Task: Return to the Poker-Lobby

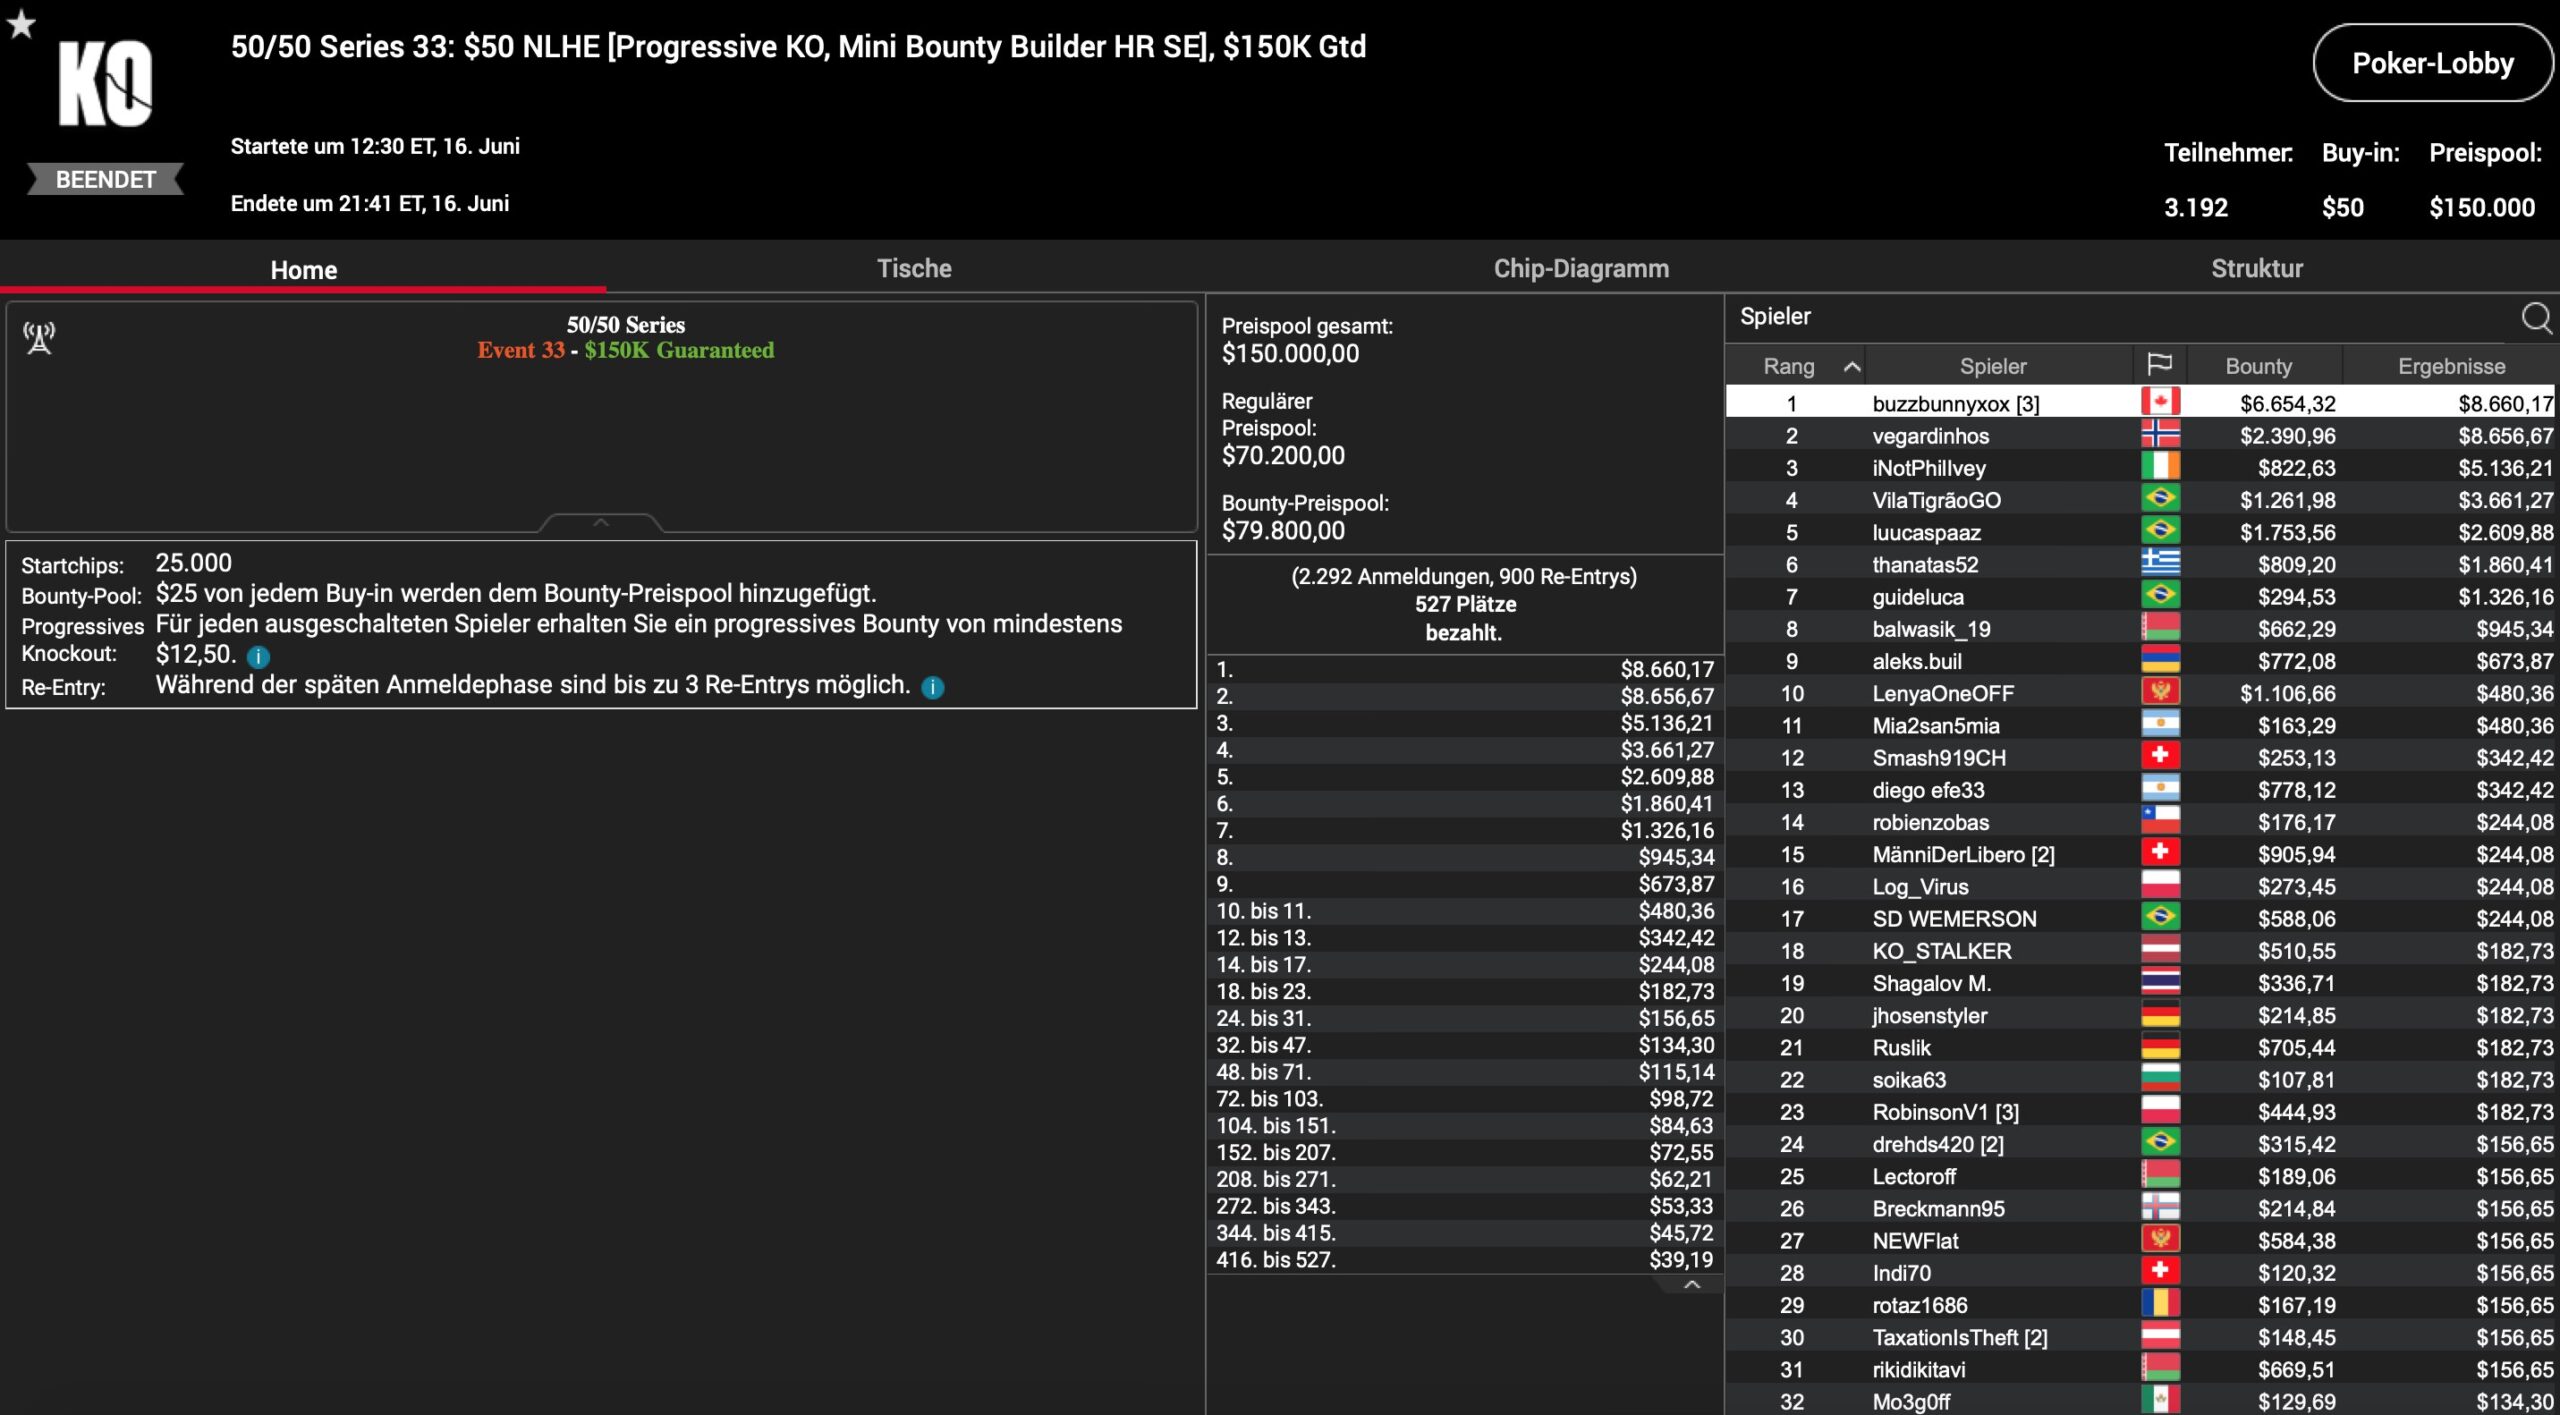Action: click(x=2431, y=64)
